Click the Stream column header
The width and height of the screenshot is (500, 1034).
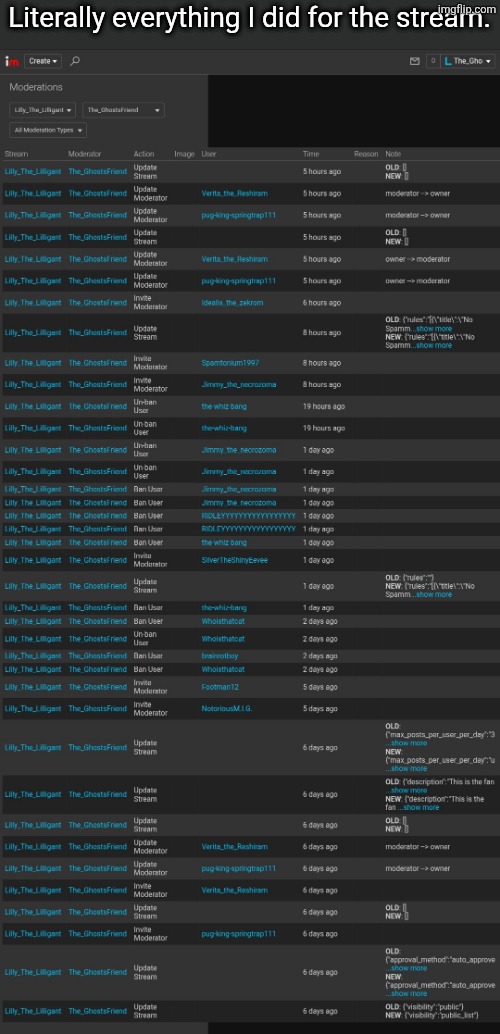[16, 154]
